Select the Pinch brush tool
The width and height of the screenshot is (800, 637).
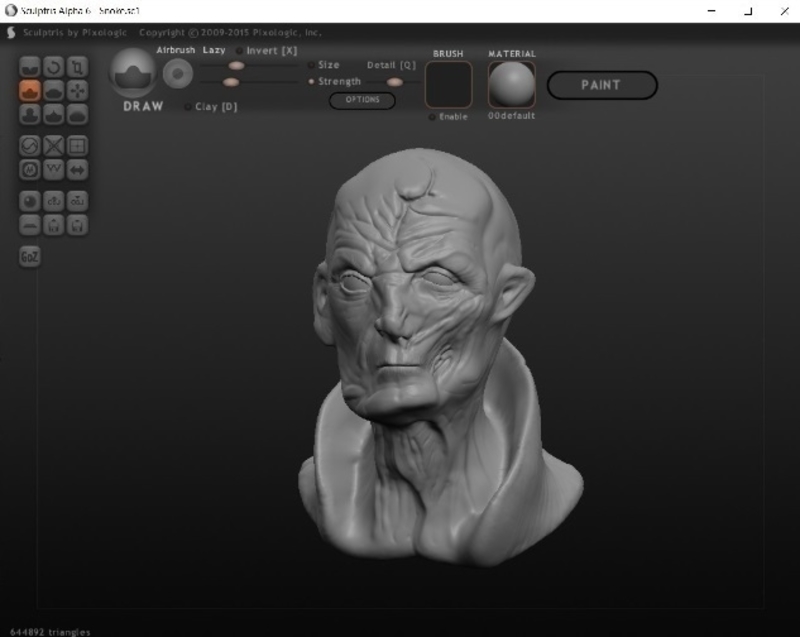coord(54,115)
